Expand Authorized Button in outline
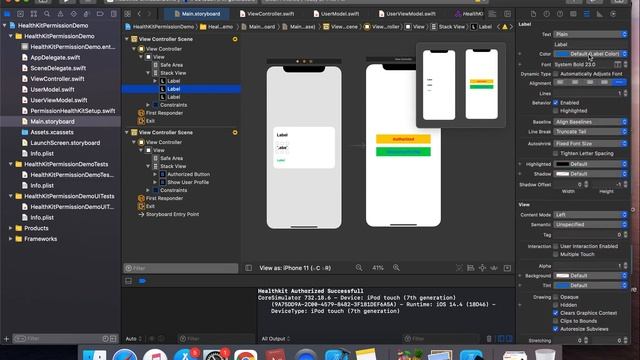Screen dimensions: 640x360 click(155, 174)
